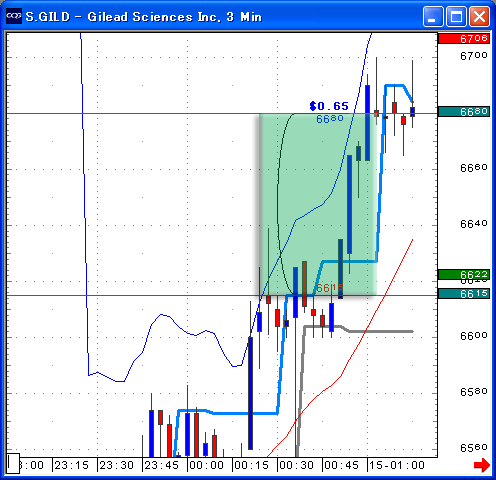Click the 00:30 time axis label
The width and height of the screenshot is (496, 480).
point(296,465)
